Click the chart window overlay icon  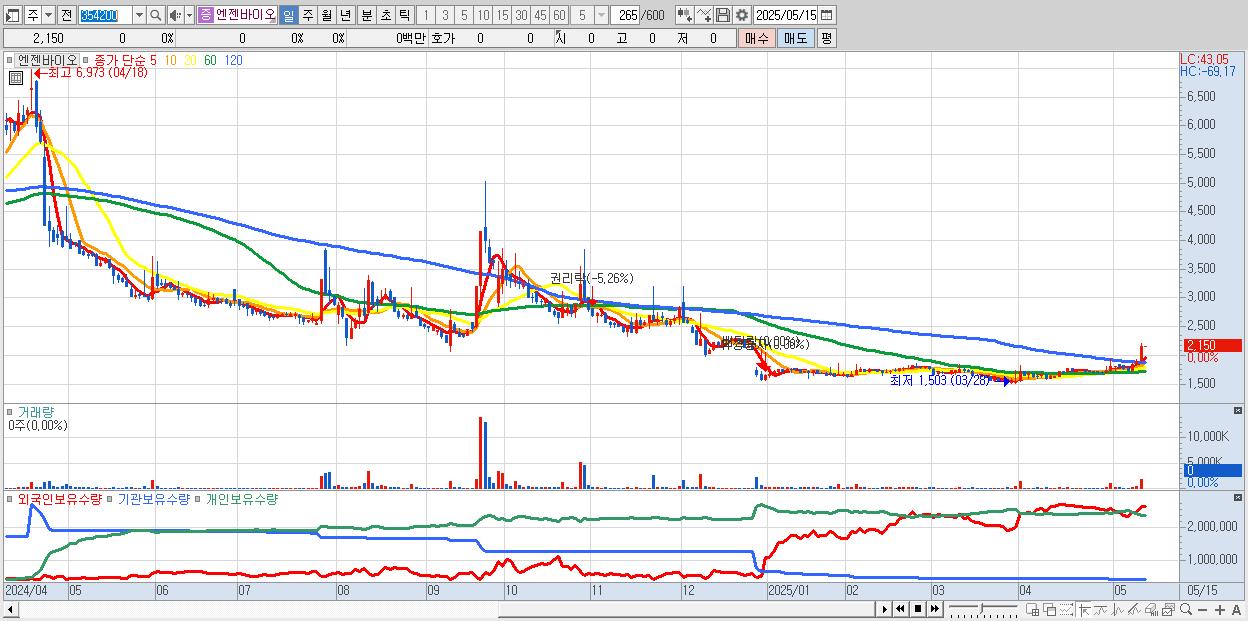1169,610
